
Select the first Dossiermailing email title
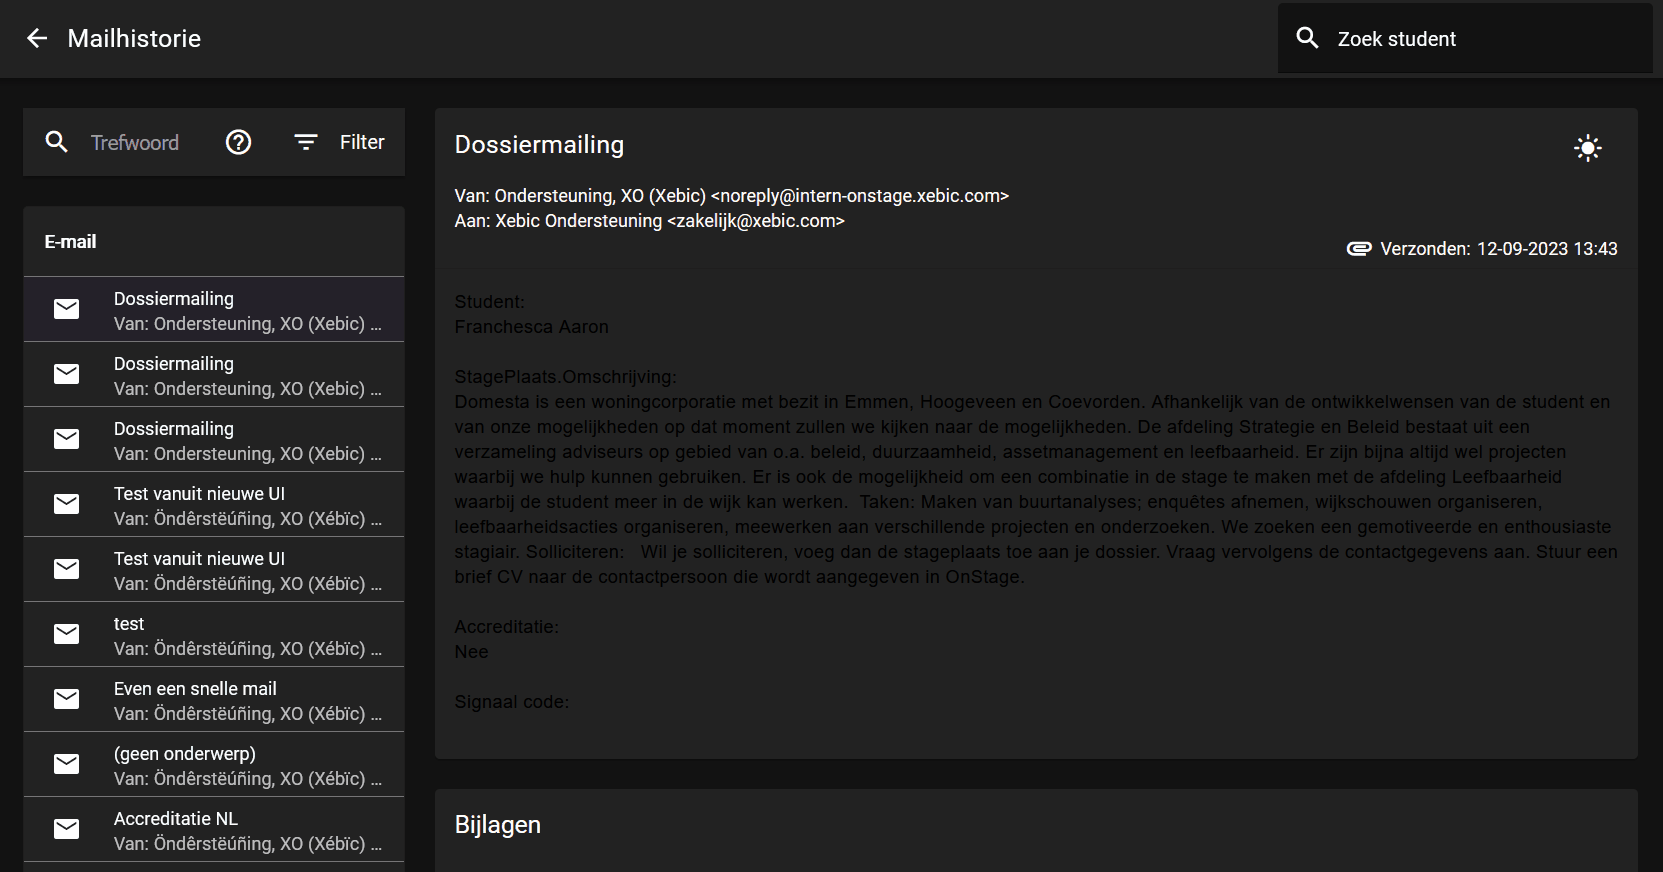click(x=174, y=299)
